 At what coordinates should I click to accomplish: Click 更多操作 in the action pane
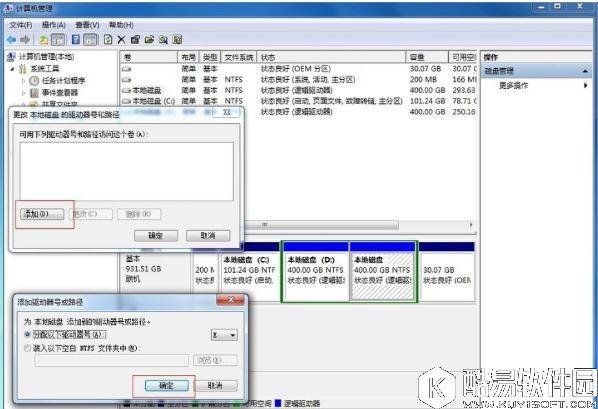point(513,85)
